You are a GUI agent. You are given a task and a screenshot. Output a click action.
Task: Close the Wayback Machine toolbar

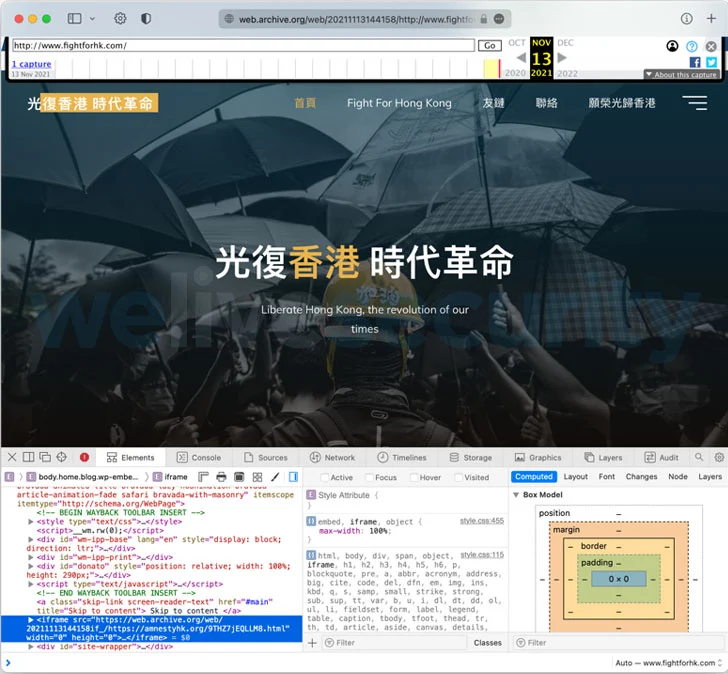(711, 46)
